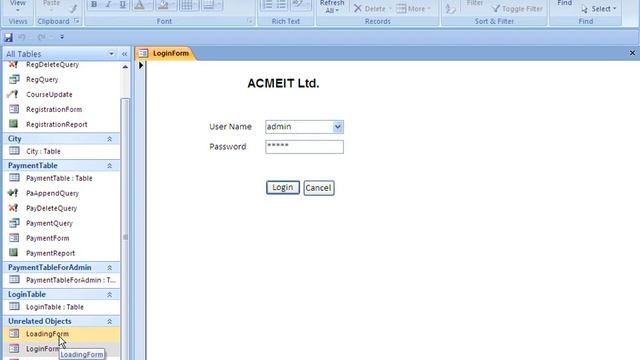The height and width of the screenshot is (360, 640).
Task: Click the RegistrationForm form icon
Action: click(14, 109)
